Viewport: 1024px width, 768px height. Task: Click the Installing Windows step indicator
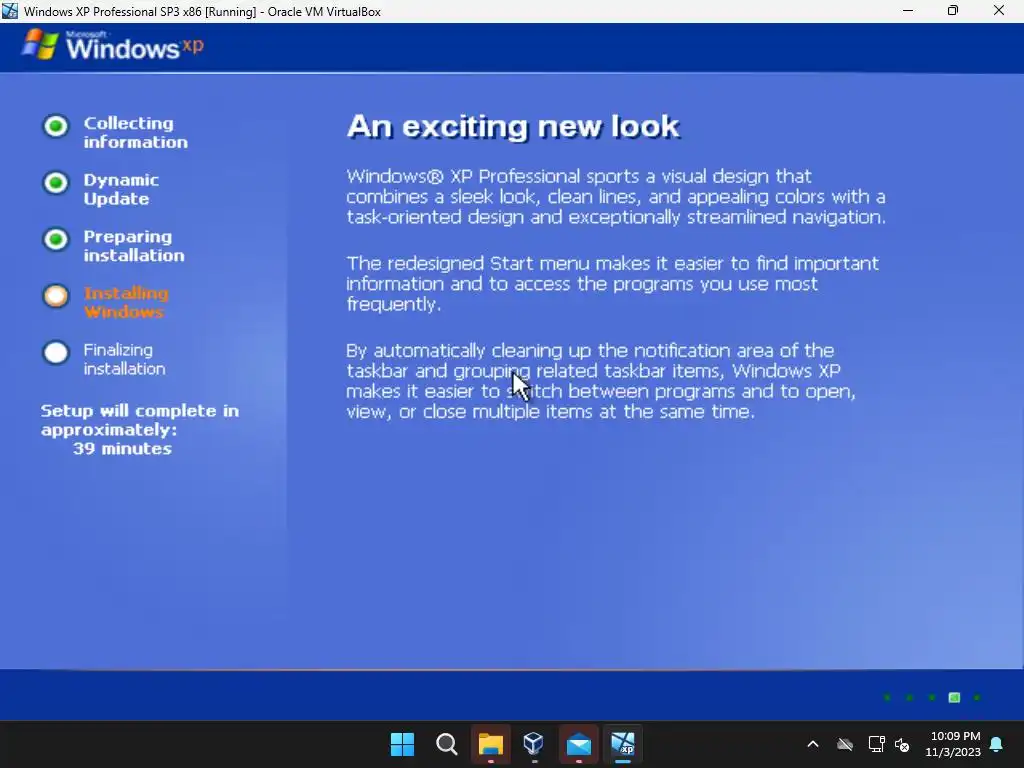pos(56,296)
